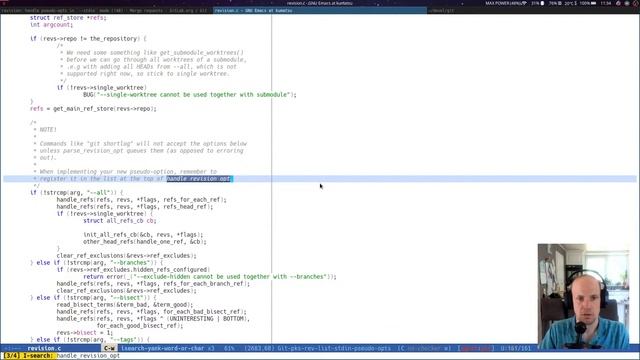Click the Wi-Fi icon in system tray
The width and height of the screenshot is (640, 360).
pyautogui.click(x=524, y=3)
